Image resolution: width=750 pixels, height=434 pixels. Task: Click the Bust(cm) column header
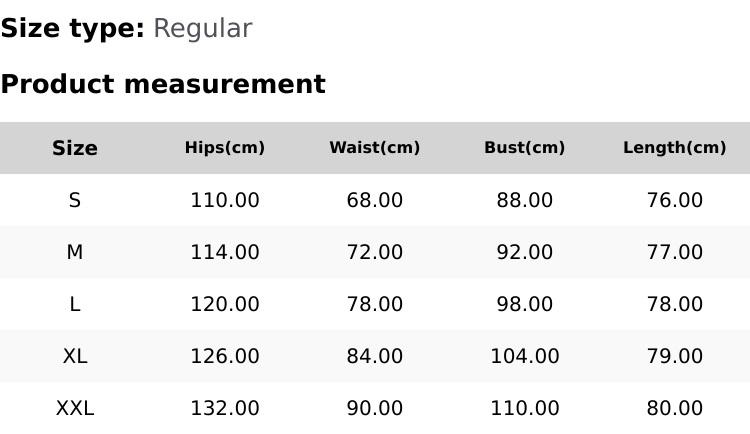pos(525,148)
